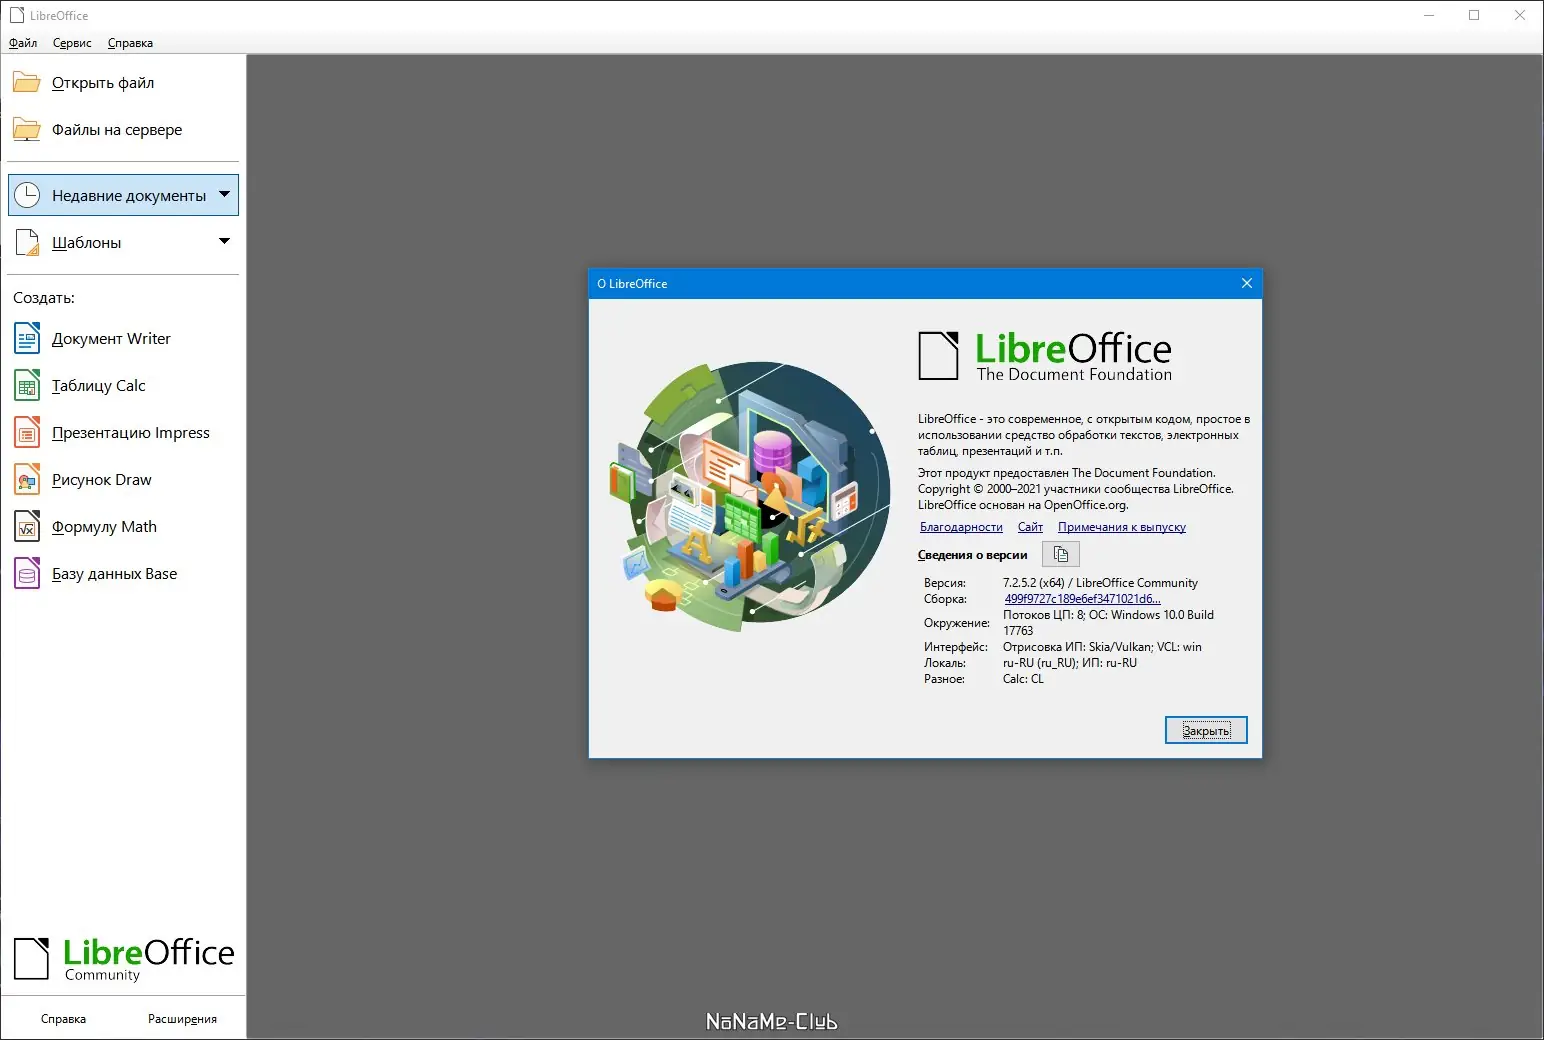Open the Файл menu

click(23, 43)
